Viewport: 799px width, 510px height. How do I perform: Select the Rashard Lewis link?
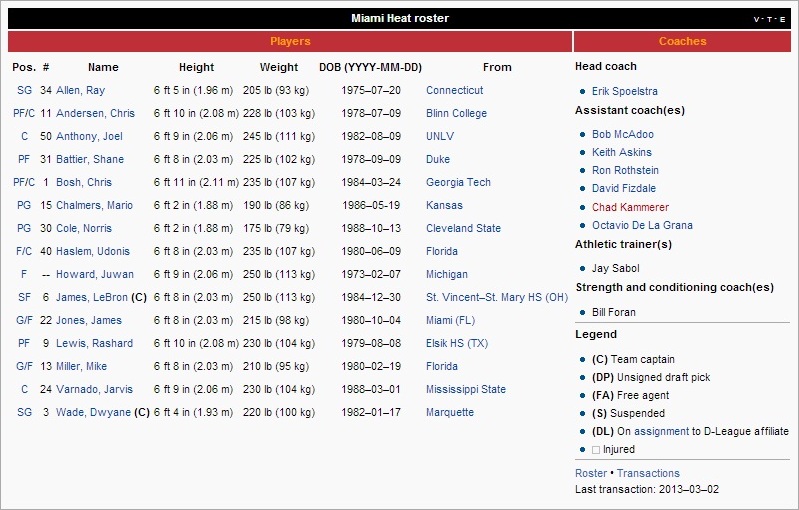94,343
